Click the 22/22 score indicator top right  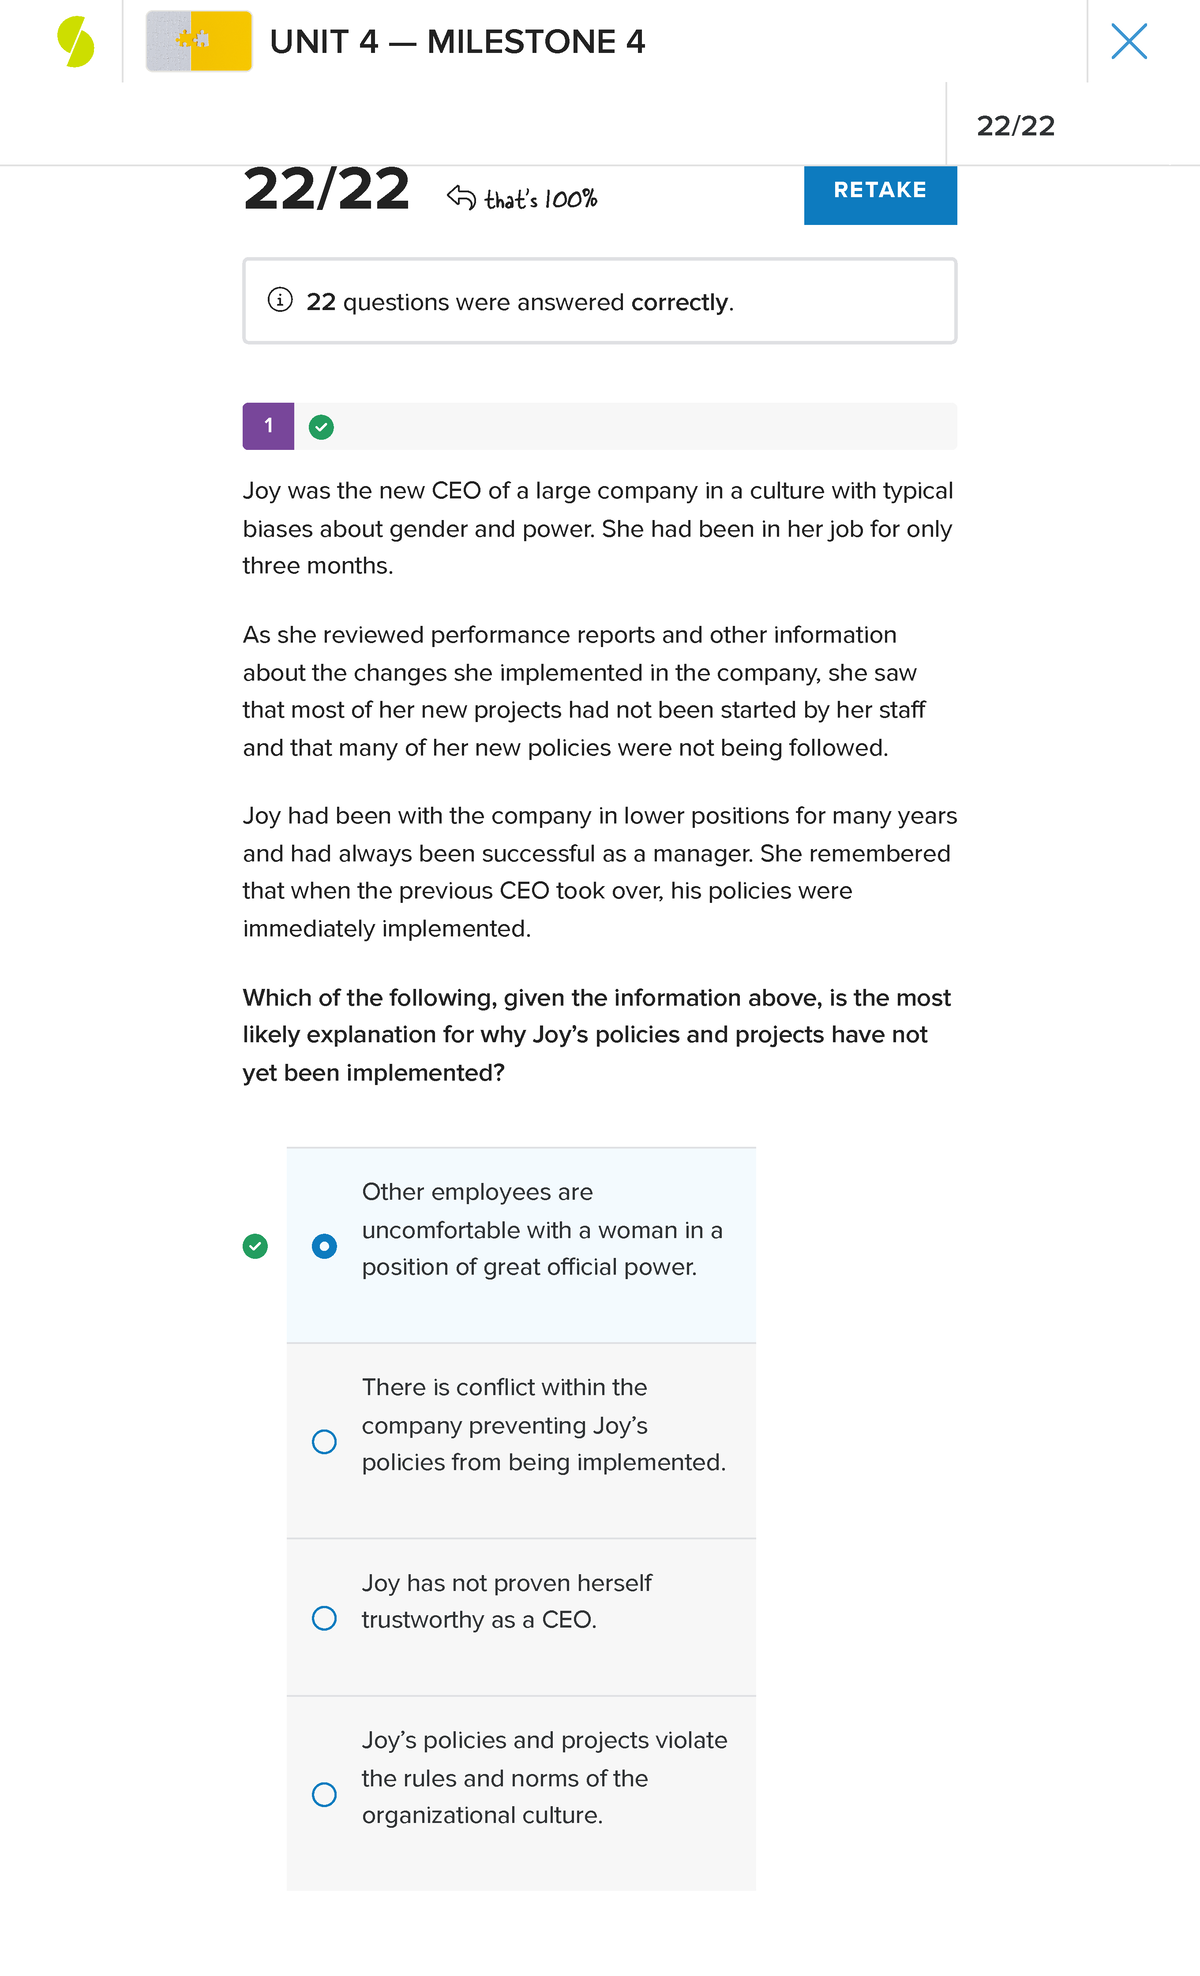tap(1016, 126)
